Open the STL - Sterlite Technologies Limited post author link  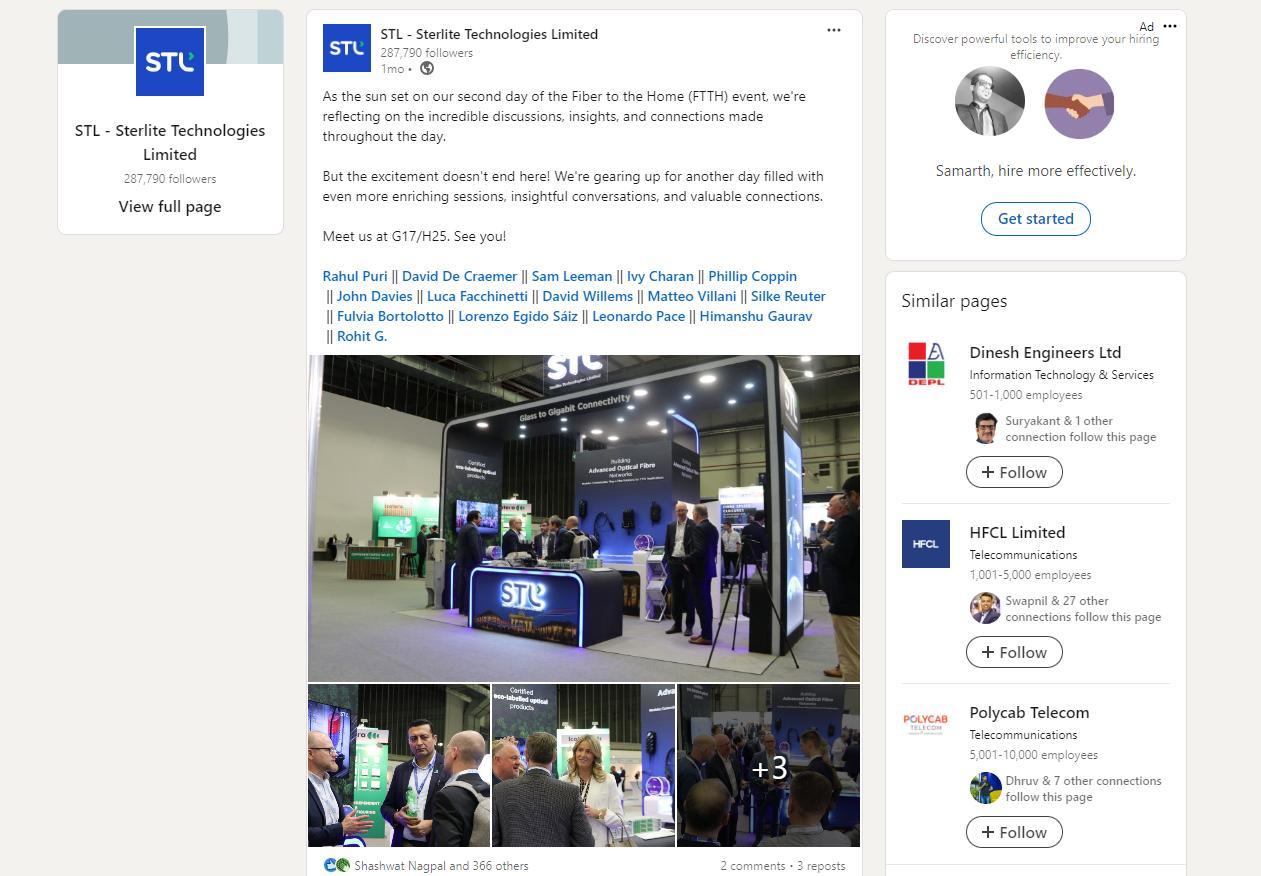(x=489, y=34)
